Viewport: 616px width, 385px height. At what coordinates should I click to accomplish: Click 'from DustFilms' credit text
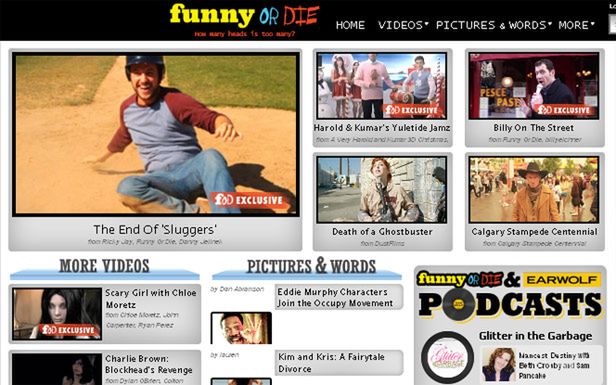pyautogui.click(x=382, y=244)
